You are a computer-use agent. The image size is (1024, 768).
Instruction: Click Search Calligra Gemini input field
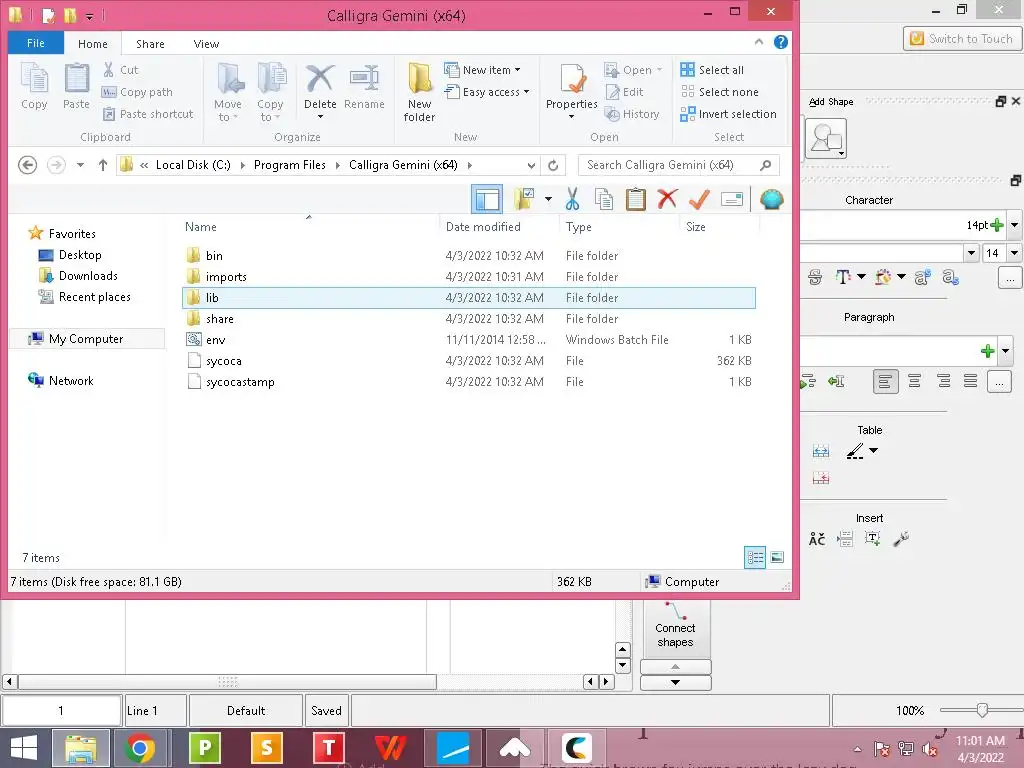click(x=679, y=165)
